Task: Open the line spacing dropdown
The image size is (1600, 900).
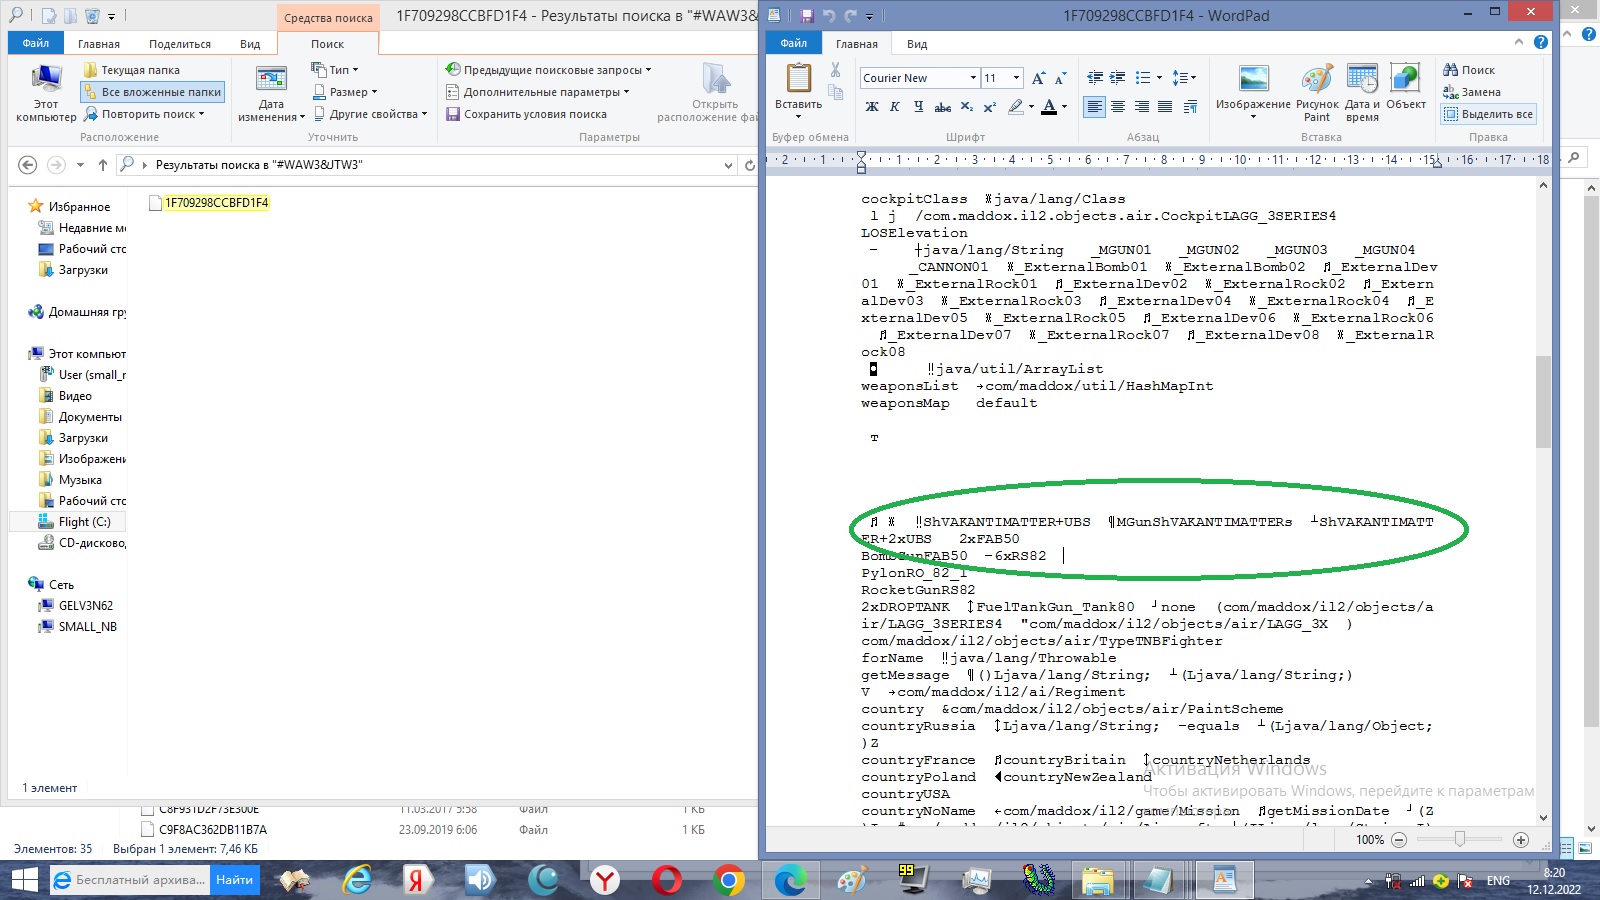Action: [x=1184, y=78]
